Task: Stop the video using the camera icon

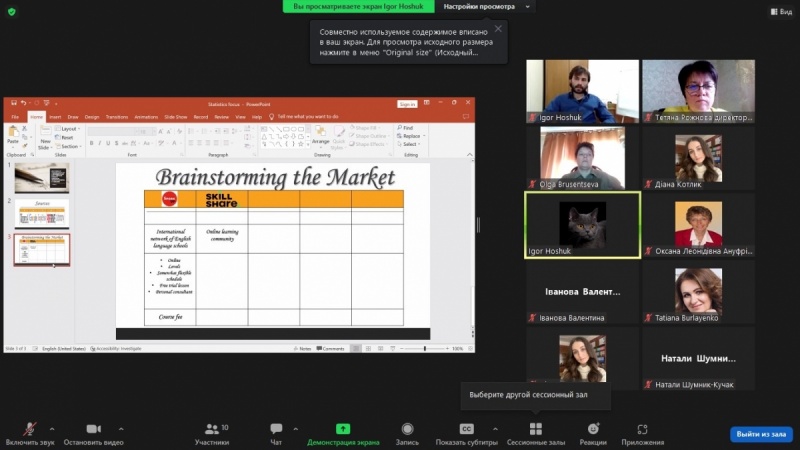Action: coord(93,429)
